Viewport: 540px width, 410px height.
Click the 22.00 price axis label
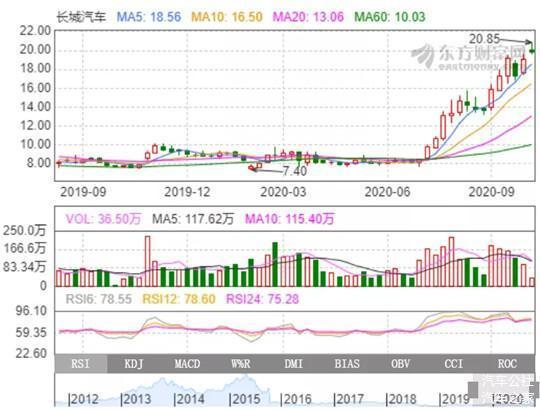click(x=35, y=31)
